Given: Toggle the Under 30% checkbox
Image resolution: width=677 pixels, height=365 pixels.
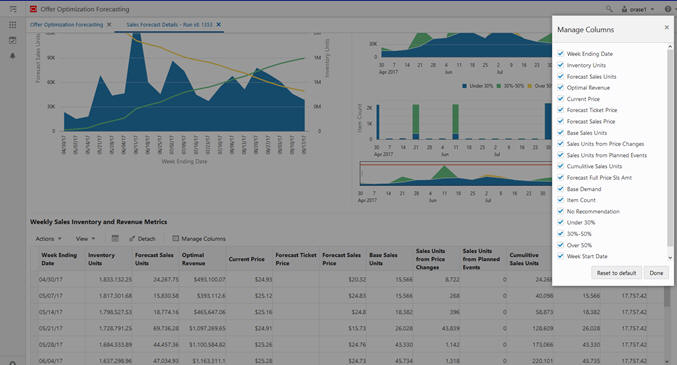Looking at the screenshot, I should pos(560,222).
